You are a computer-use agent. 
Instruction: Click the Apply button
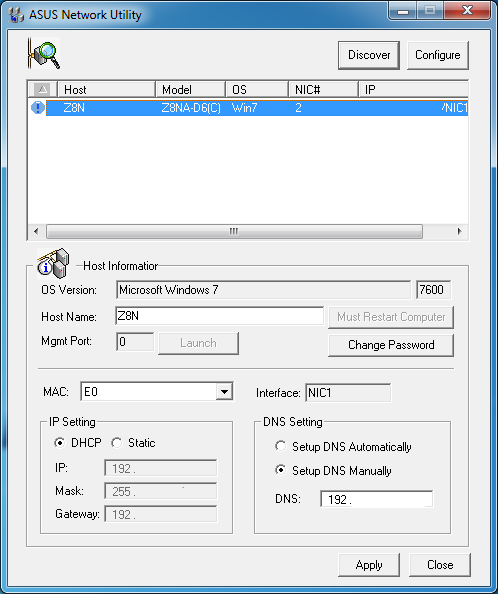pos(369,565)
